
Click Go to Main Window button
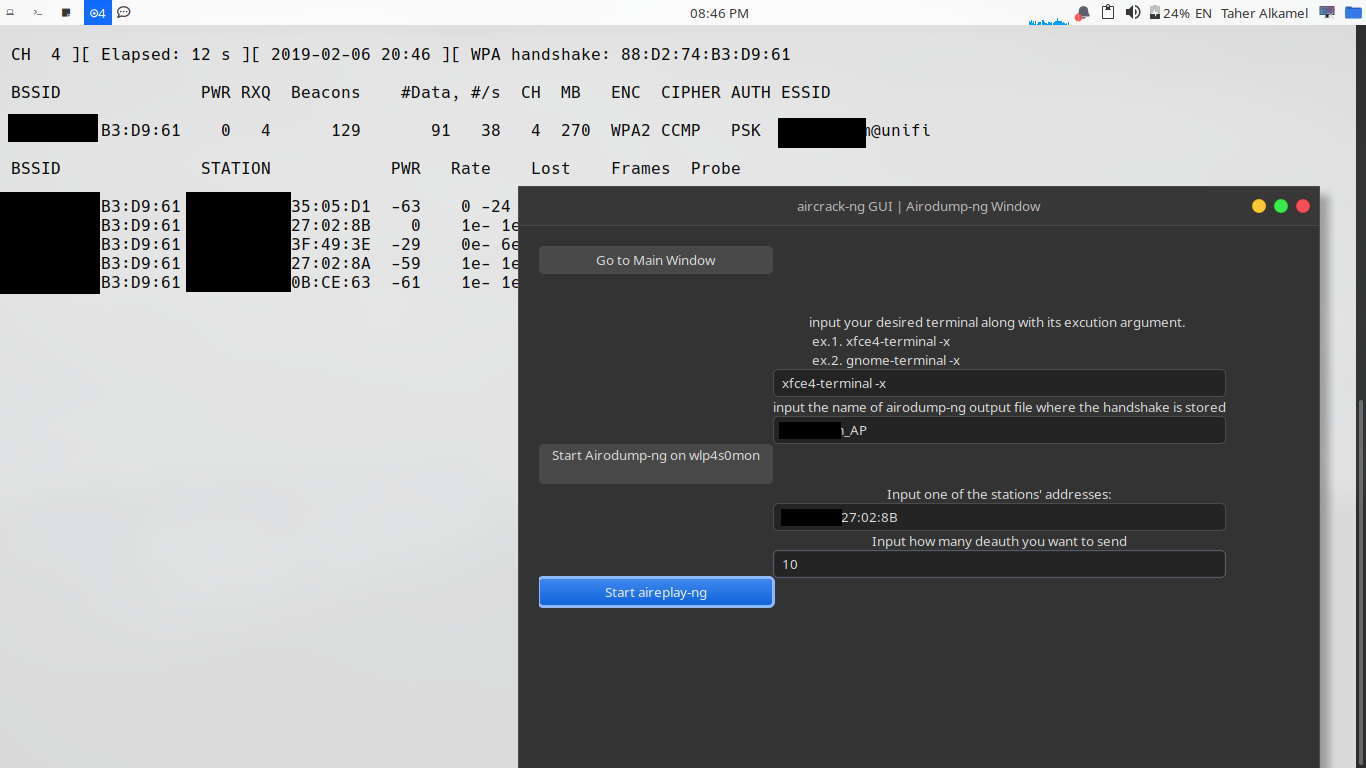(x=656, y=260)
